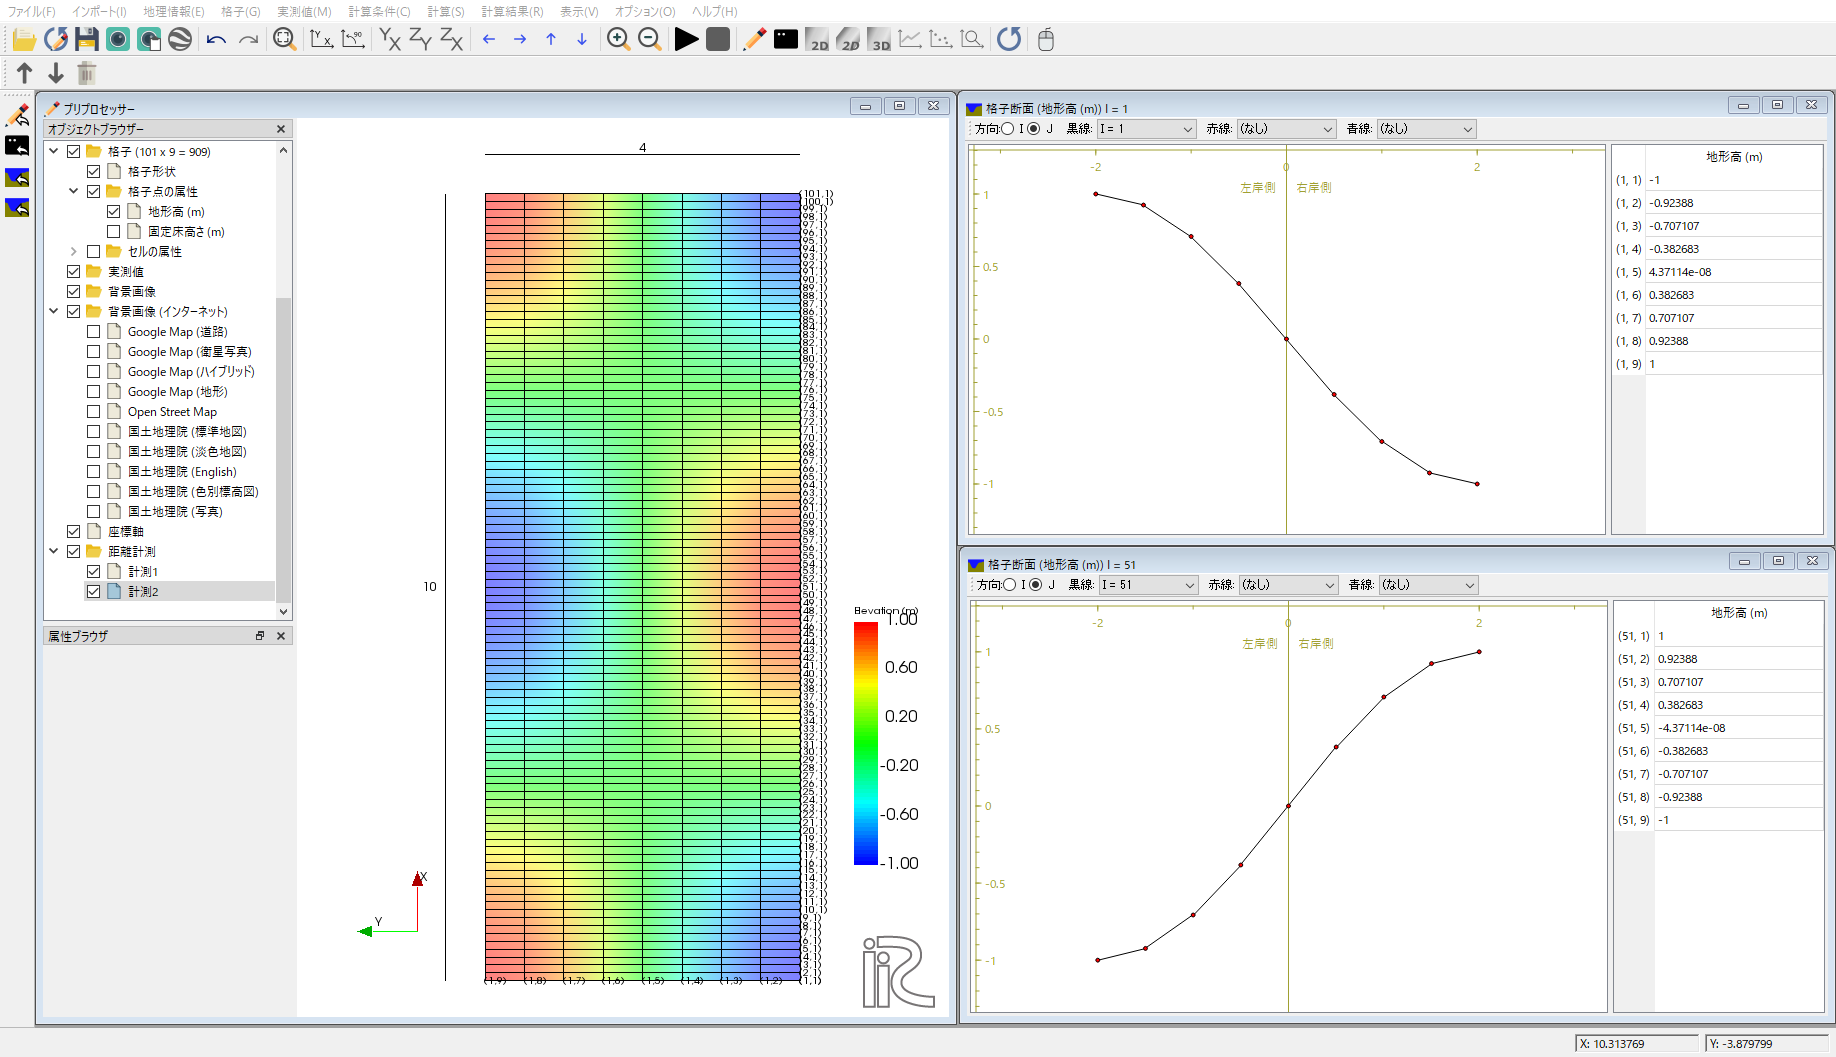Click the save floppy disk icon
The height and width of the screenshot is (1057, 1836).
point(87,39)
